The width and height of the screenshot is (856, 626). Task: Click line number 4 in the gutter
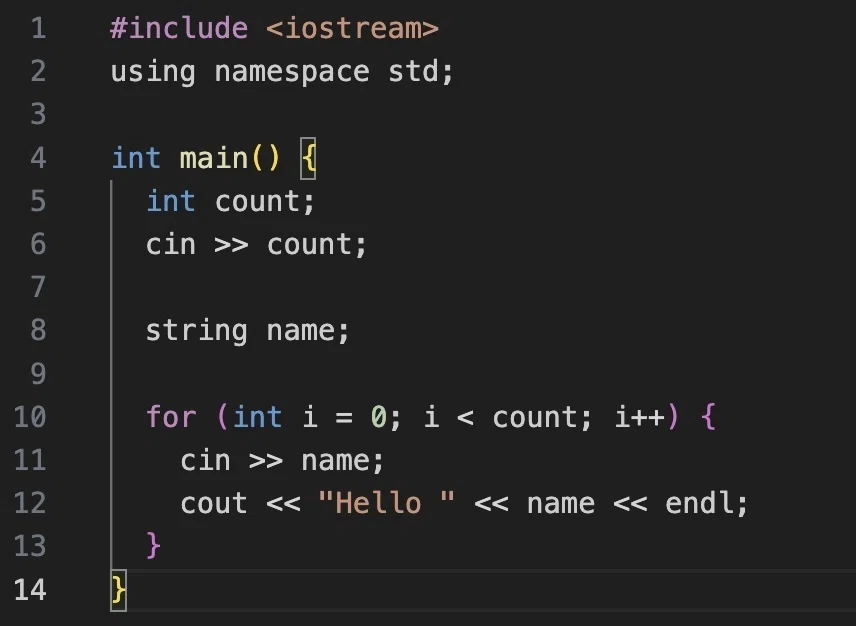click(38, 158)
